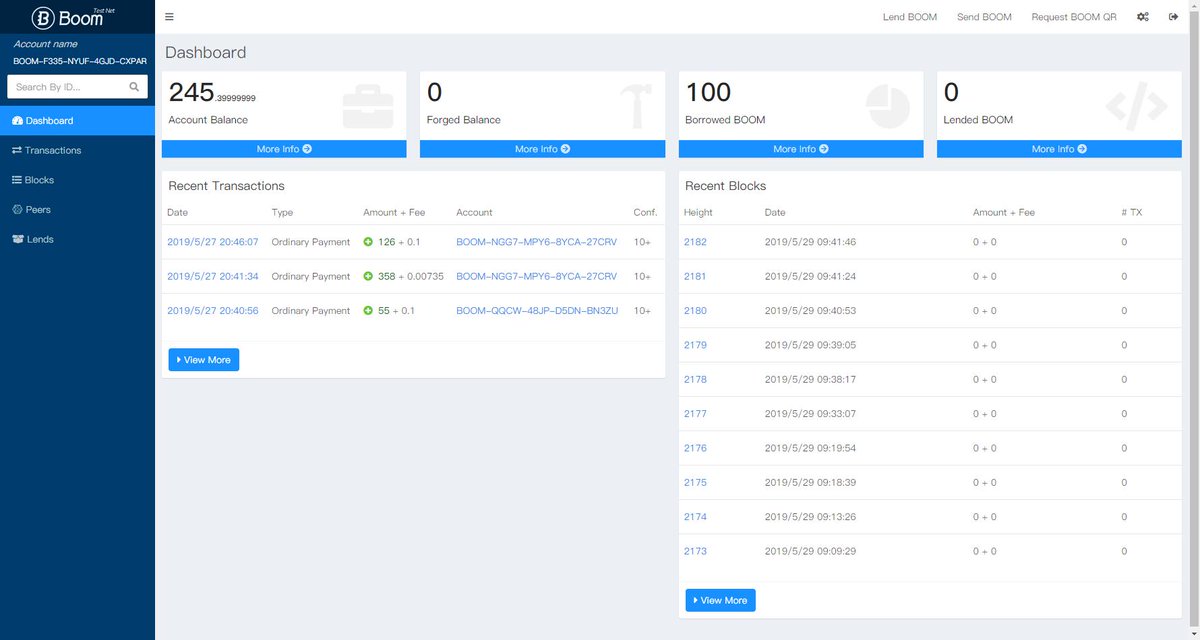This screenshot has height=640, width=1200.
Task: Click Lend BOOM in the top bar
Action: (909, 17)
